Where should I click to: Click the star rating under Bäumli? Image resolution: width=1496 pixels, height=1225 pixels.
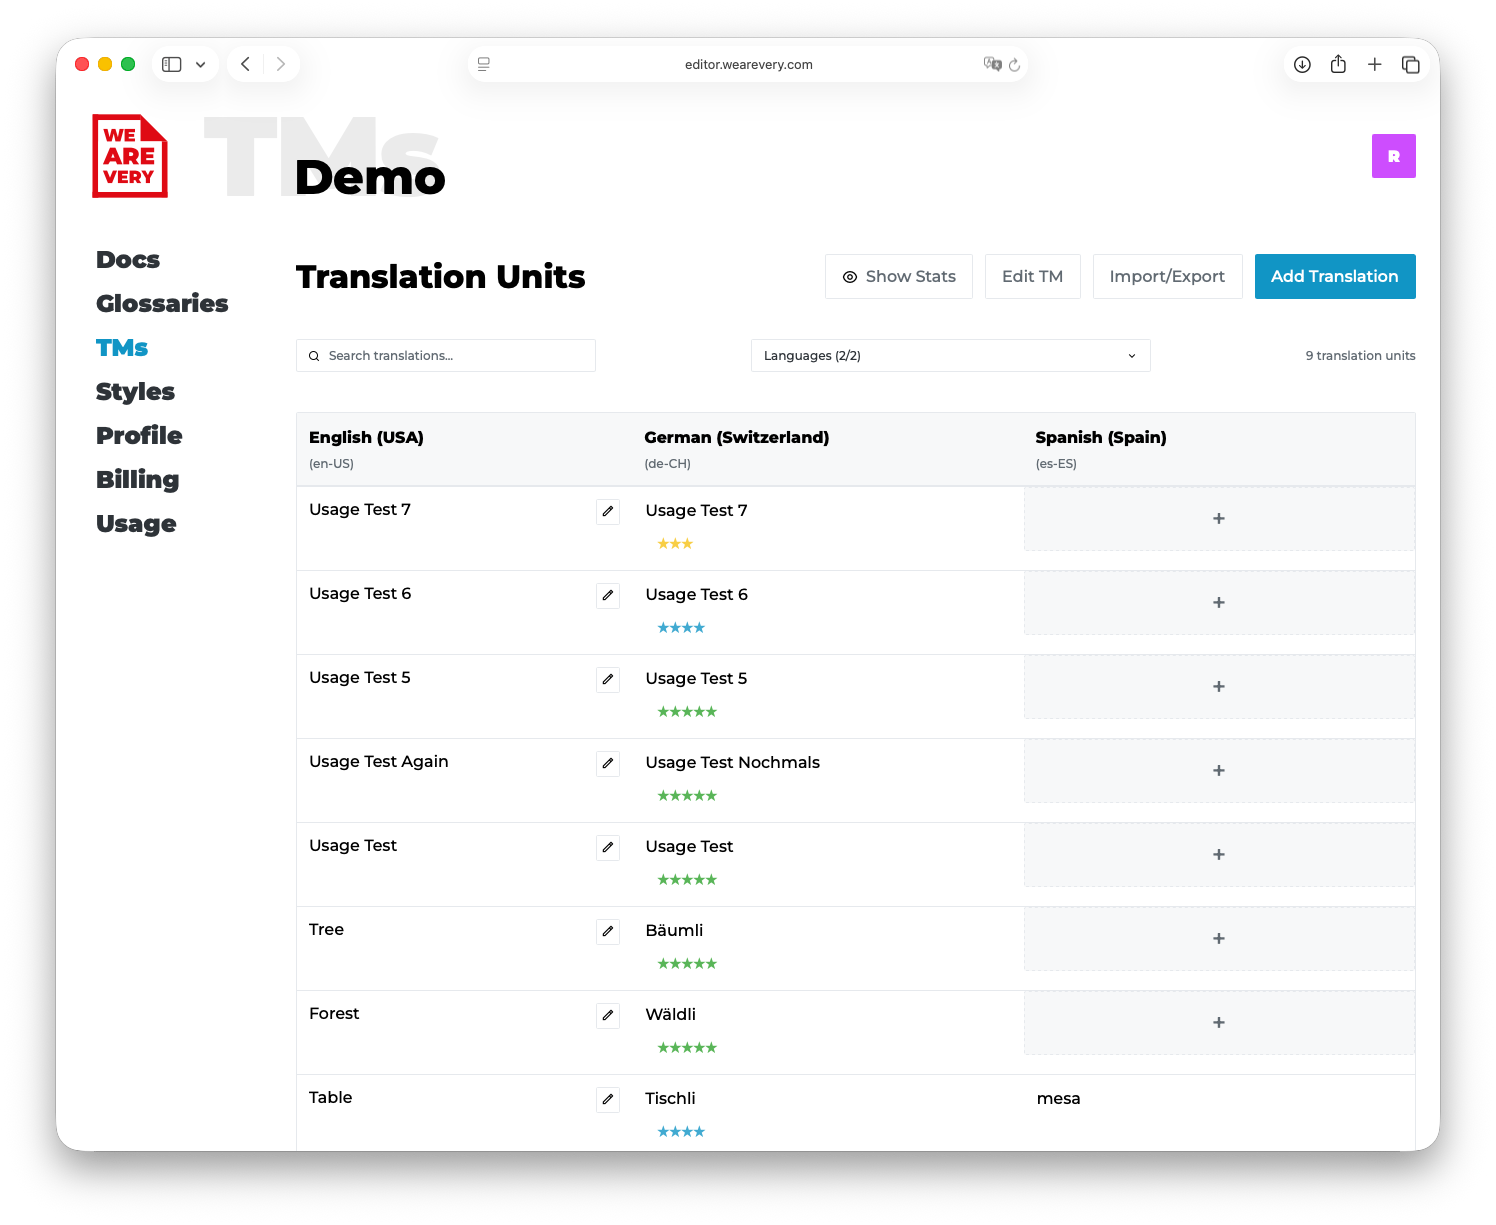(687, 964)
